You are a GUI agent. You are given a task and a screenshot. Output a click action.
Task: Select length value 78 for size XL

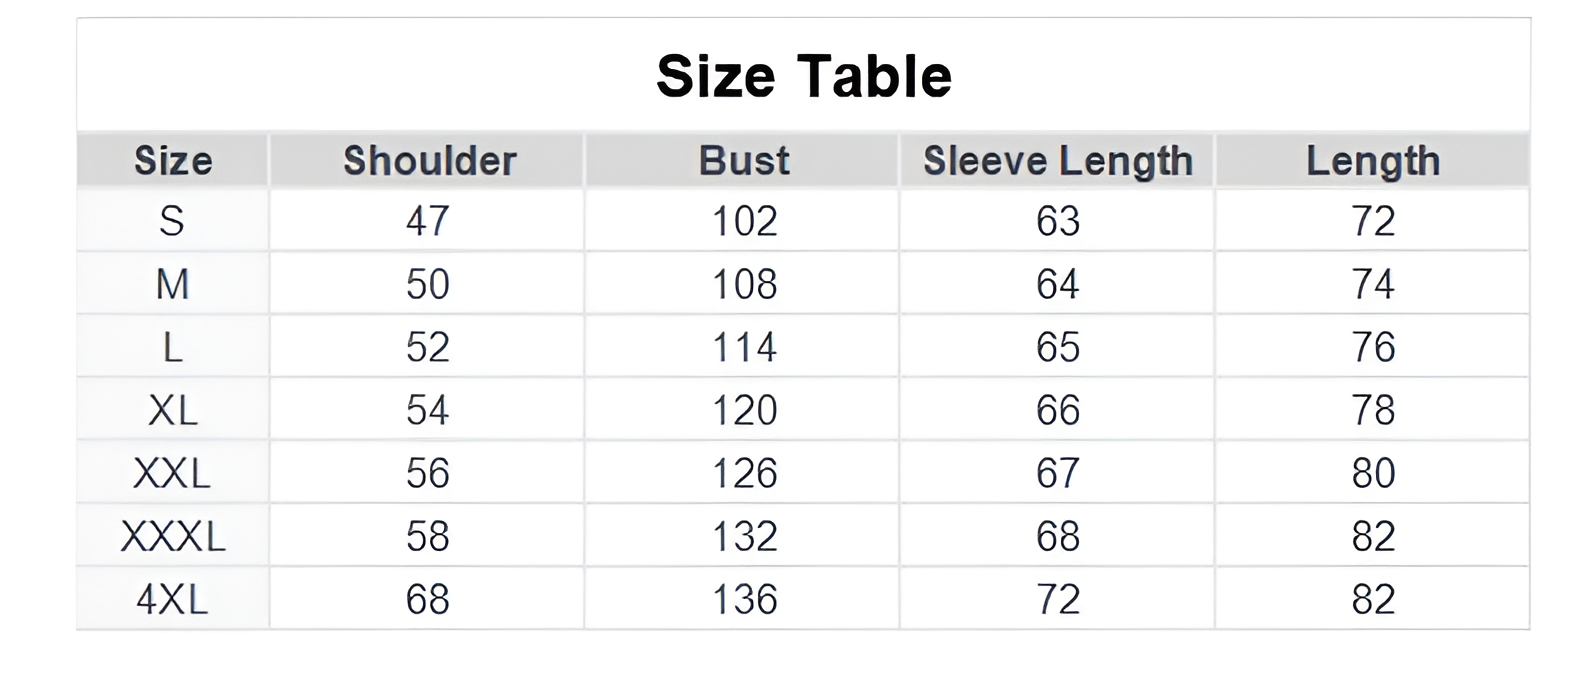coord(1373,411)
